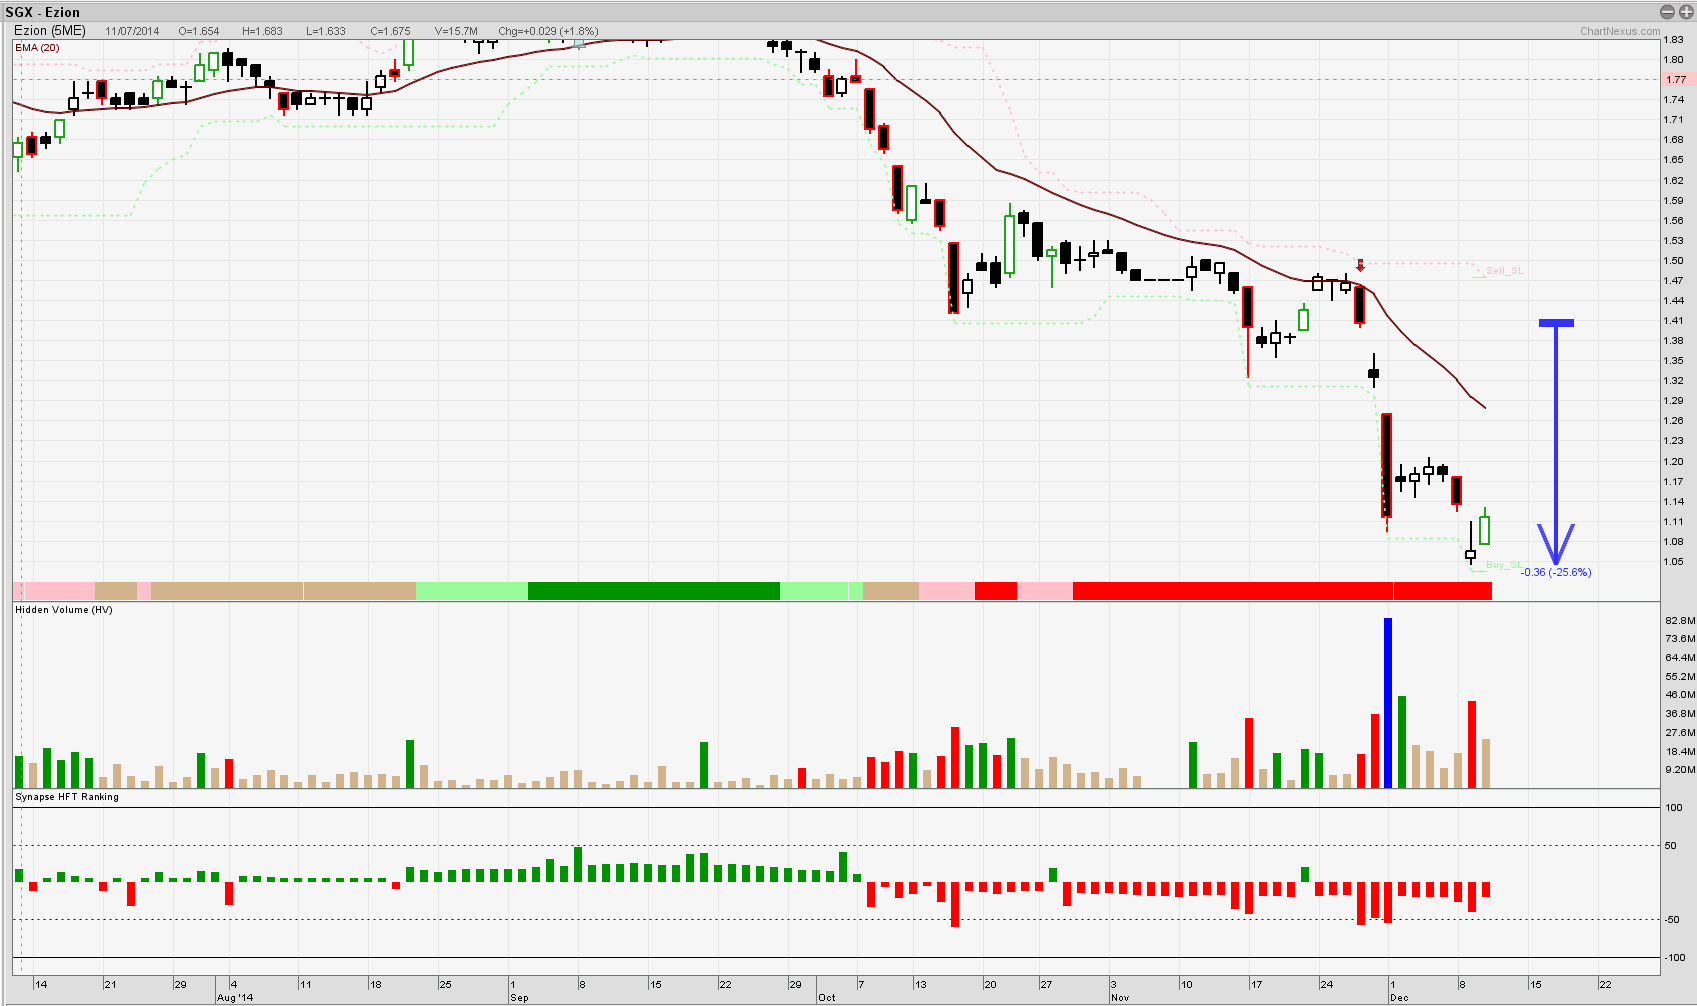Click the Buy_SL line label
Image resolution: width=1697 pixels, height=1006 pixels.
1503,565
